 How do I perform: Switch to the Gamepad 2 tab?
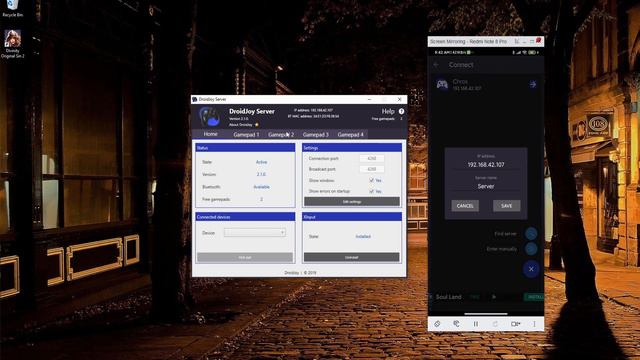(x=281, y=134)
